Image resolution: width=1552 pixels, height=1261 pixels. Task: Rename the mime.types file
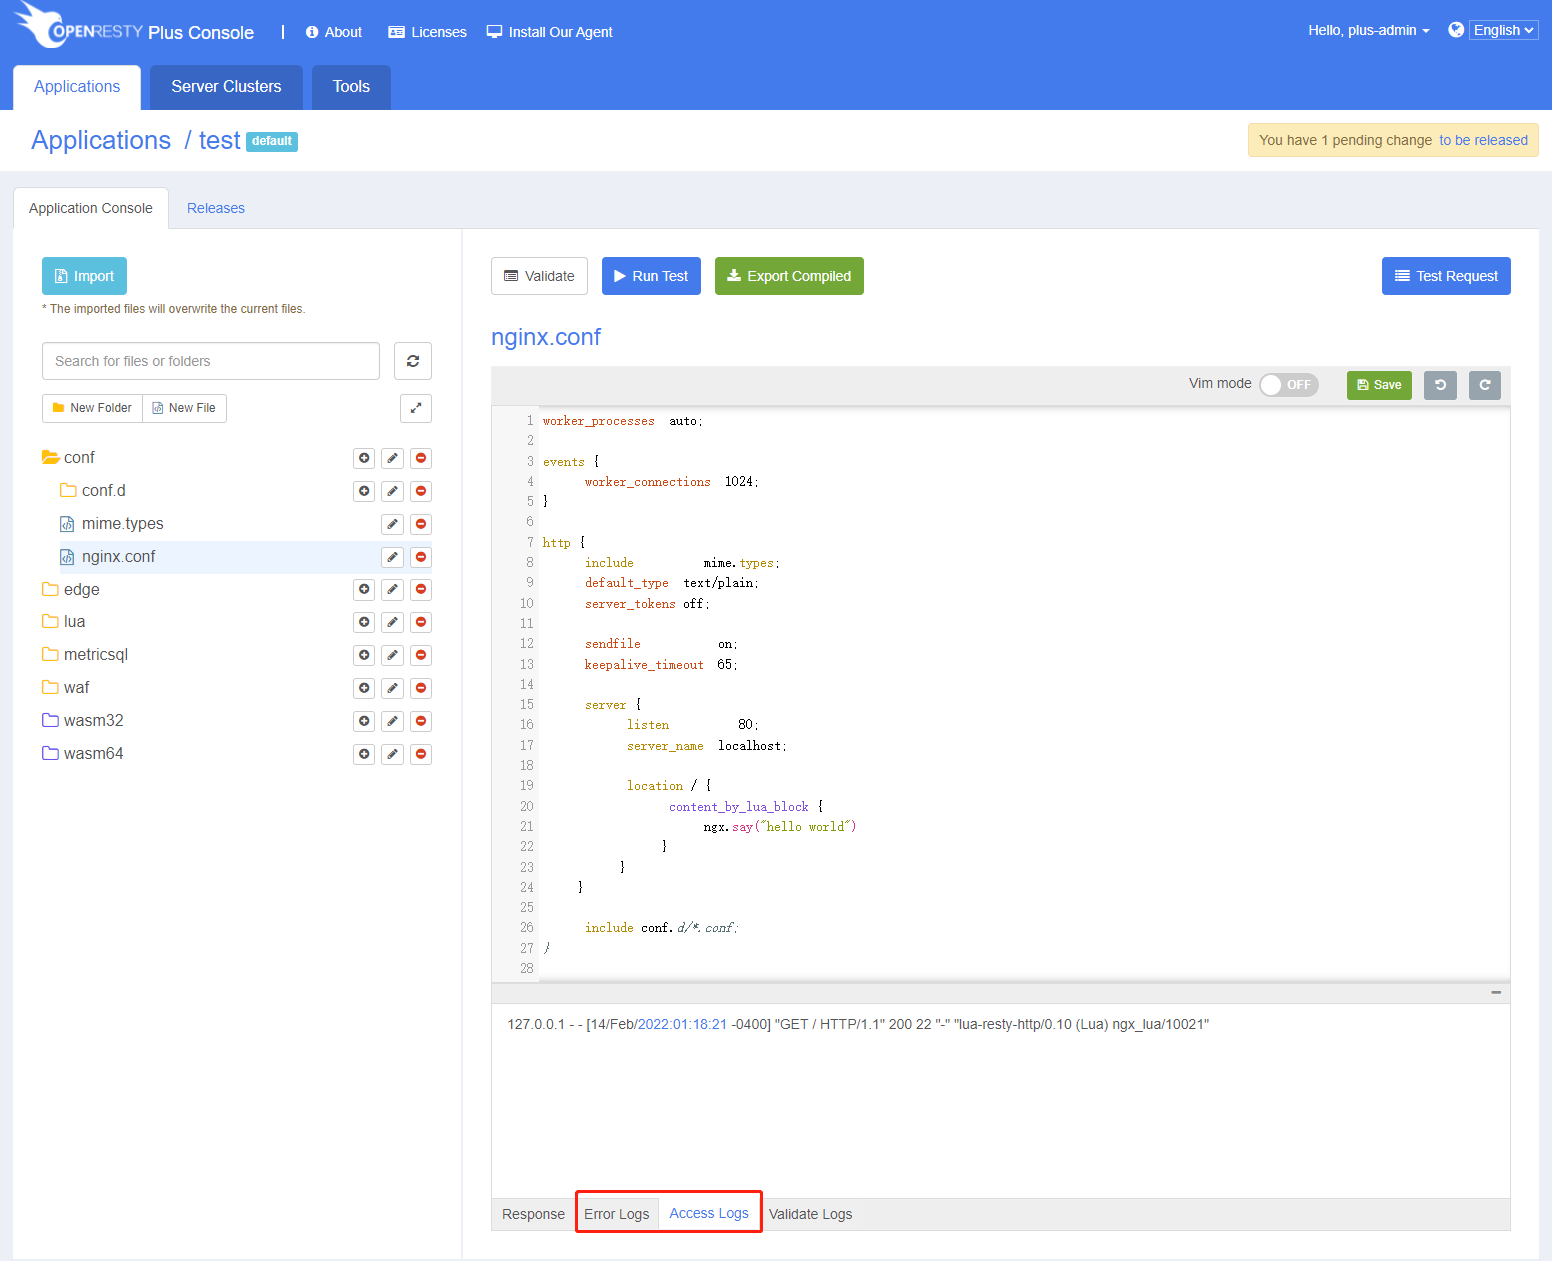tap(393, 524)
